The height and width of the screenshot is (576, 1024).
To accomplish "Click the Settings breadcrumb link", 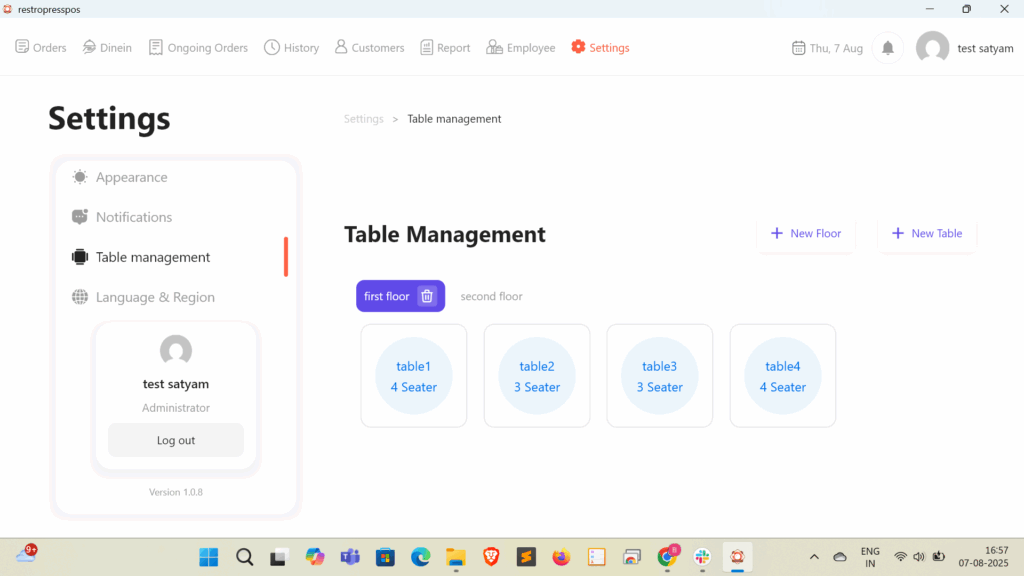I will (364, 119).
